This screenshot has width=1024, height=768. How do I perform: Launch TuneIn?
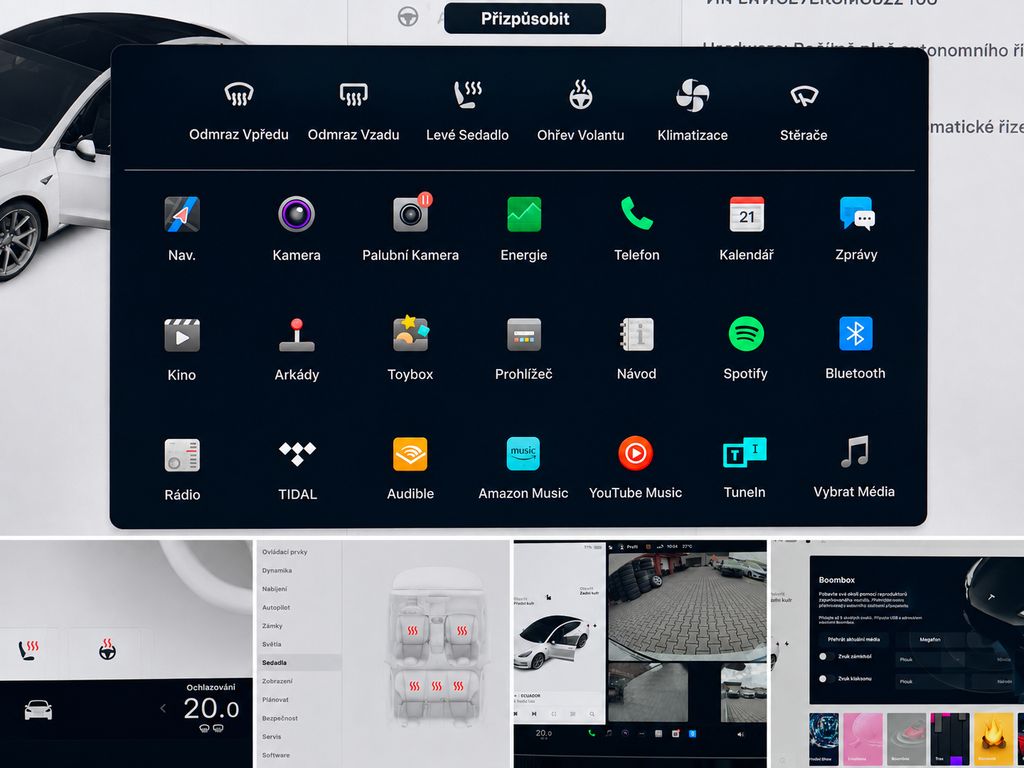pyautogui.click(x=744, y=468)
